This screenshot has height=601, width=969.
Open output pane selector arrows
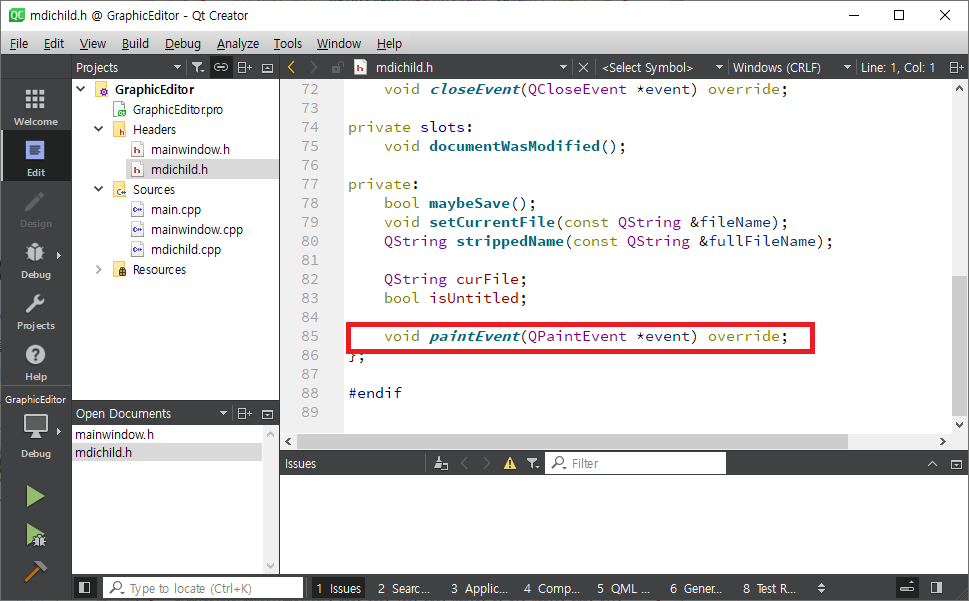pos(821,588)
